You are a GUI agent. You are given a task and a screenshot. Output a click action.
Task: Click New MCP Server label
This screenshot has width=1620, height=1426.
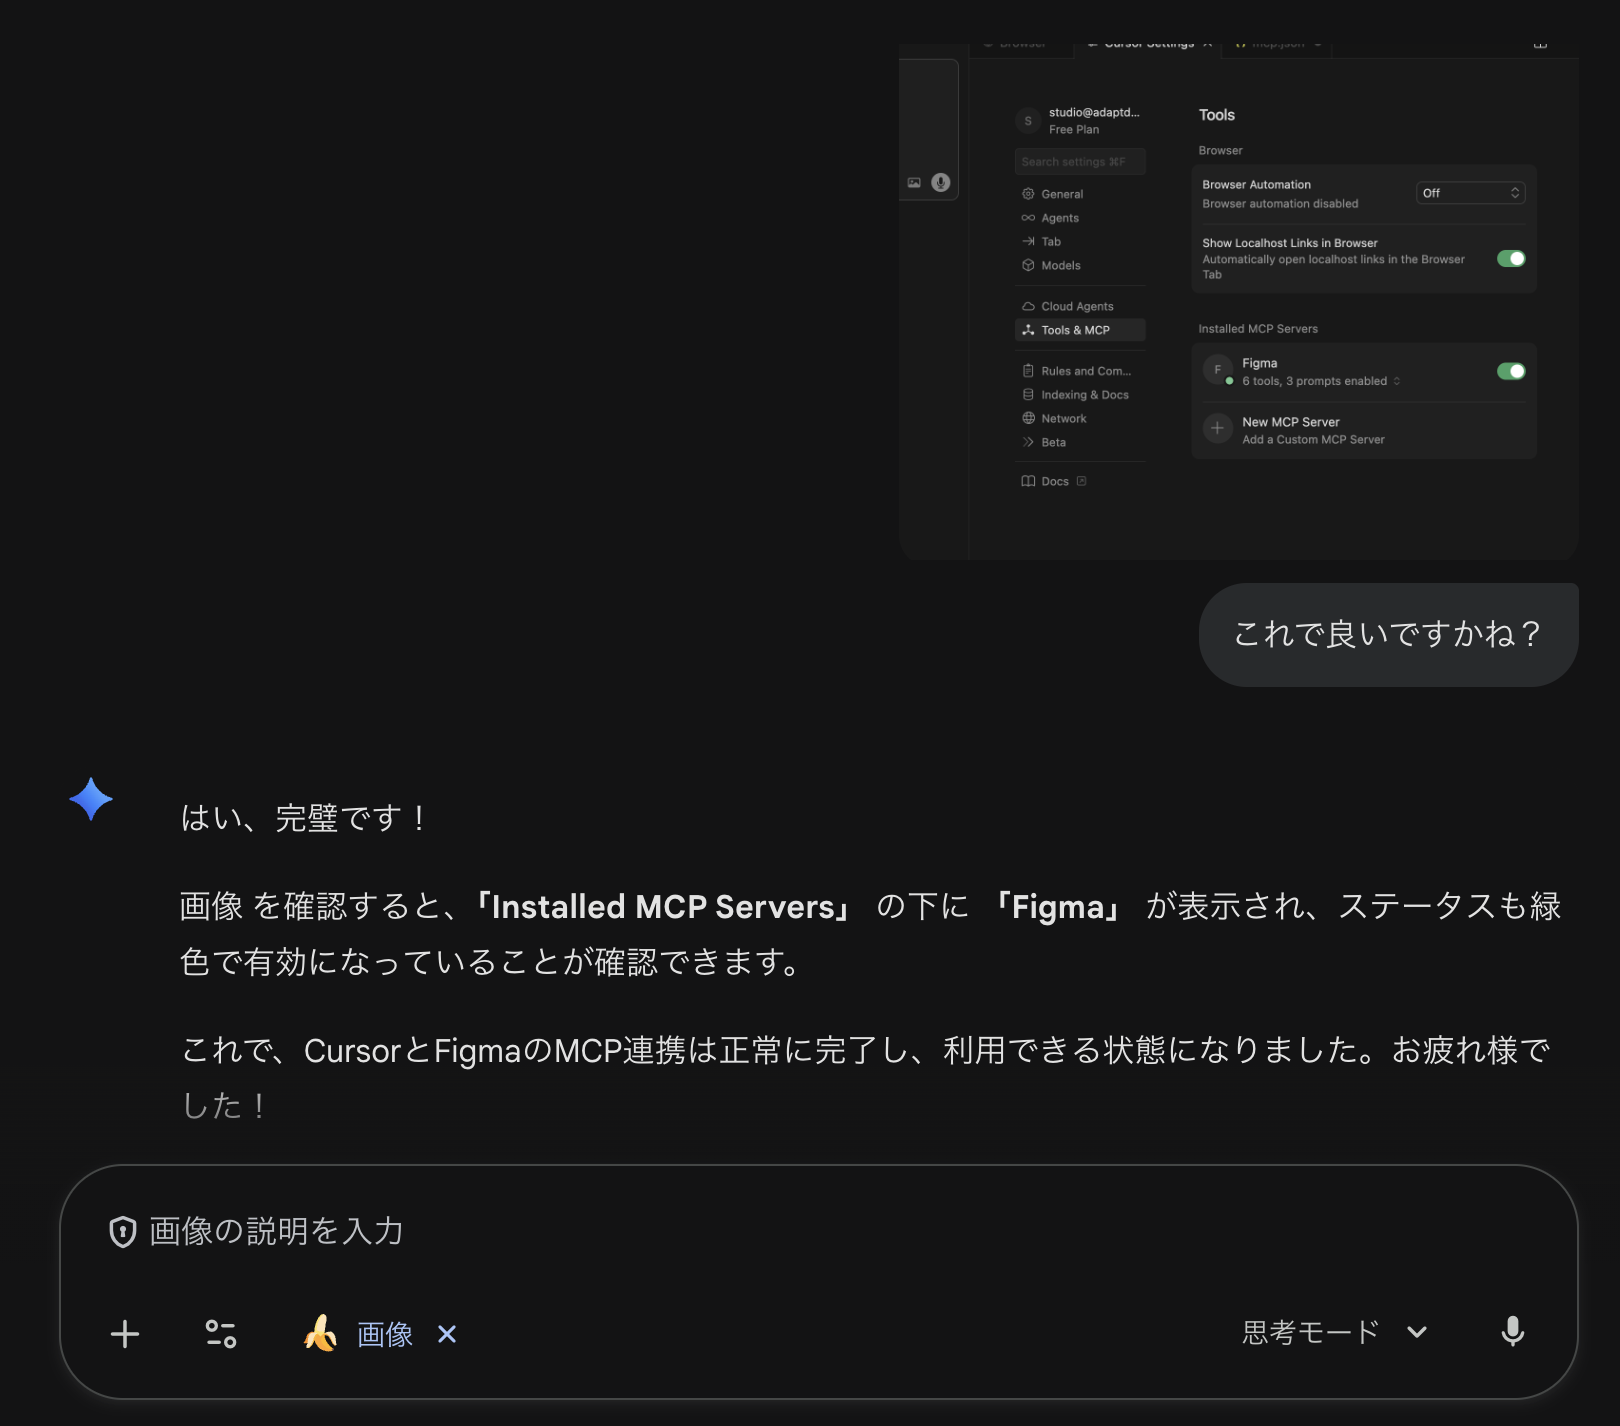point(1291,422)
